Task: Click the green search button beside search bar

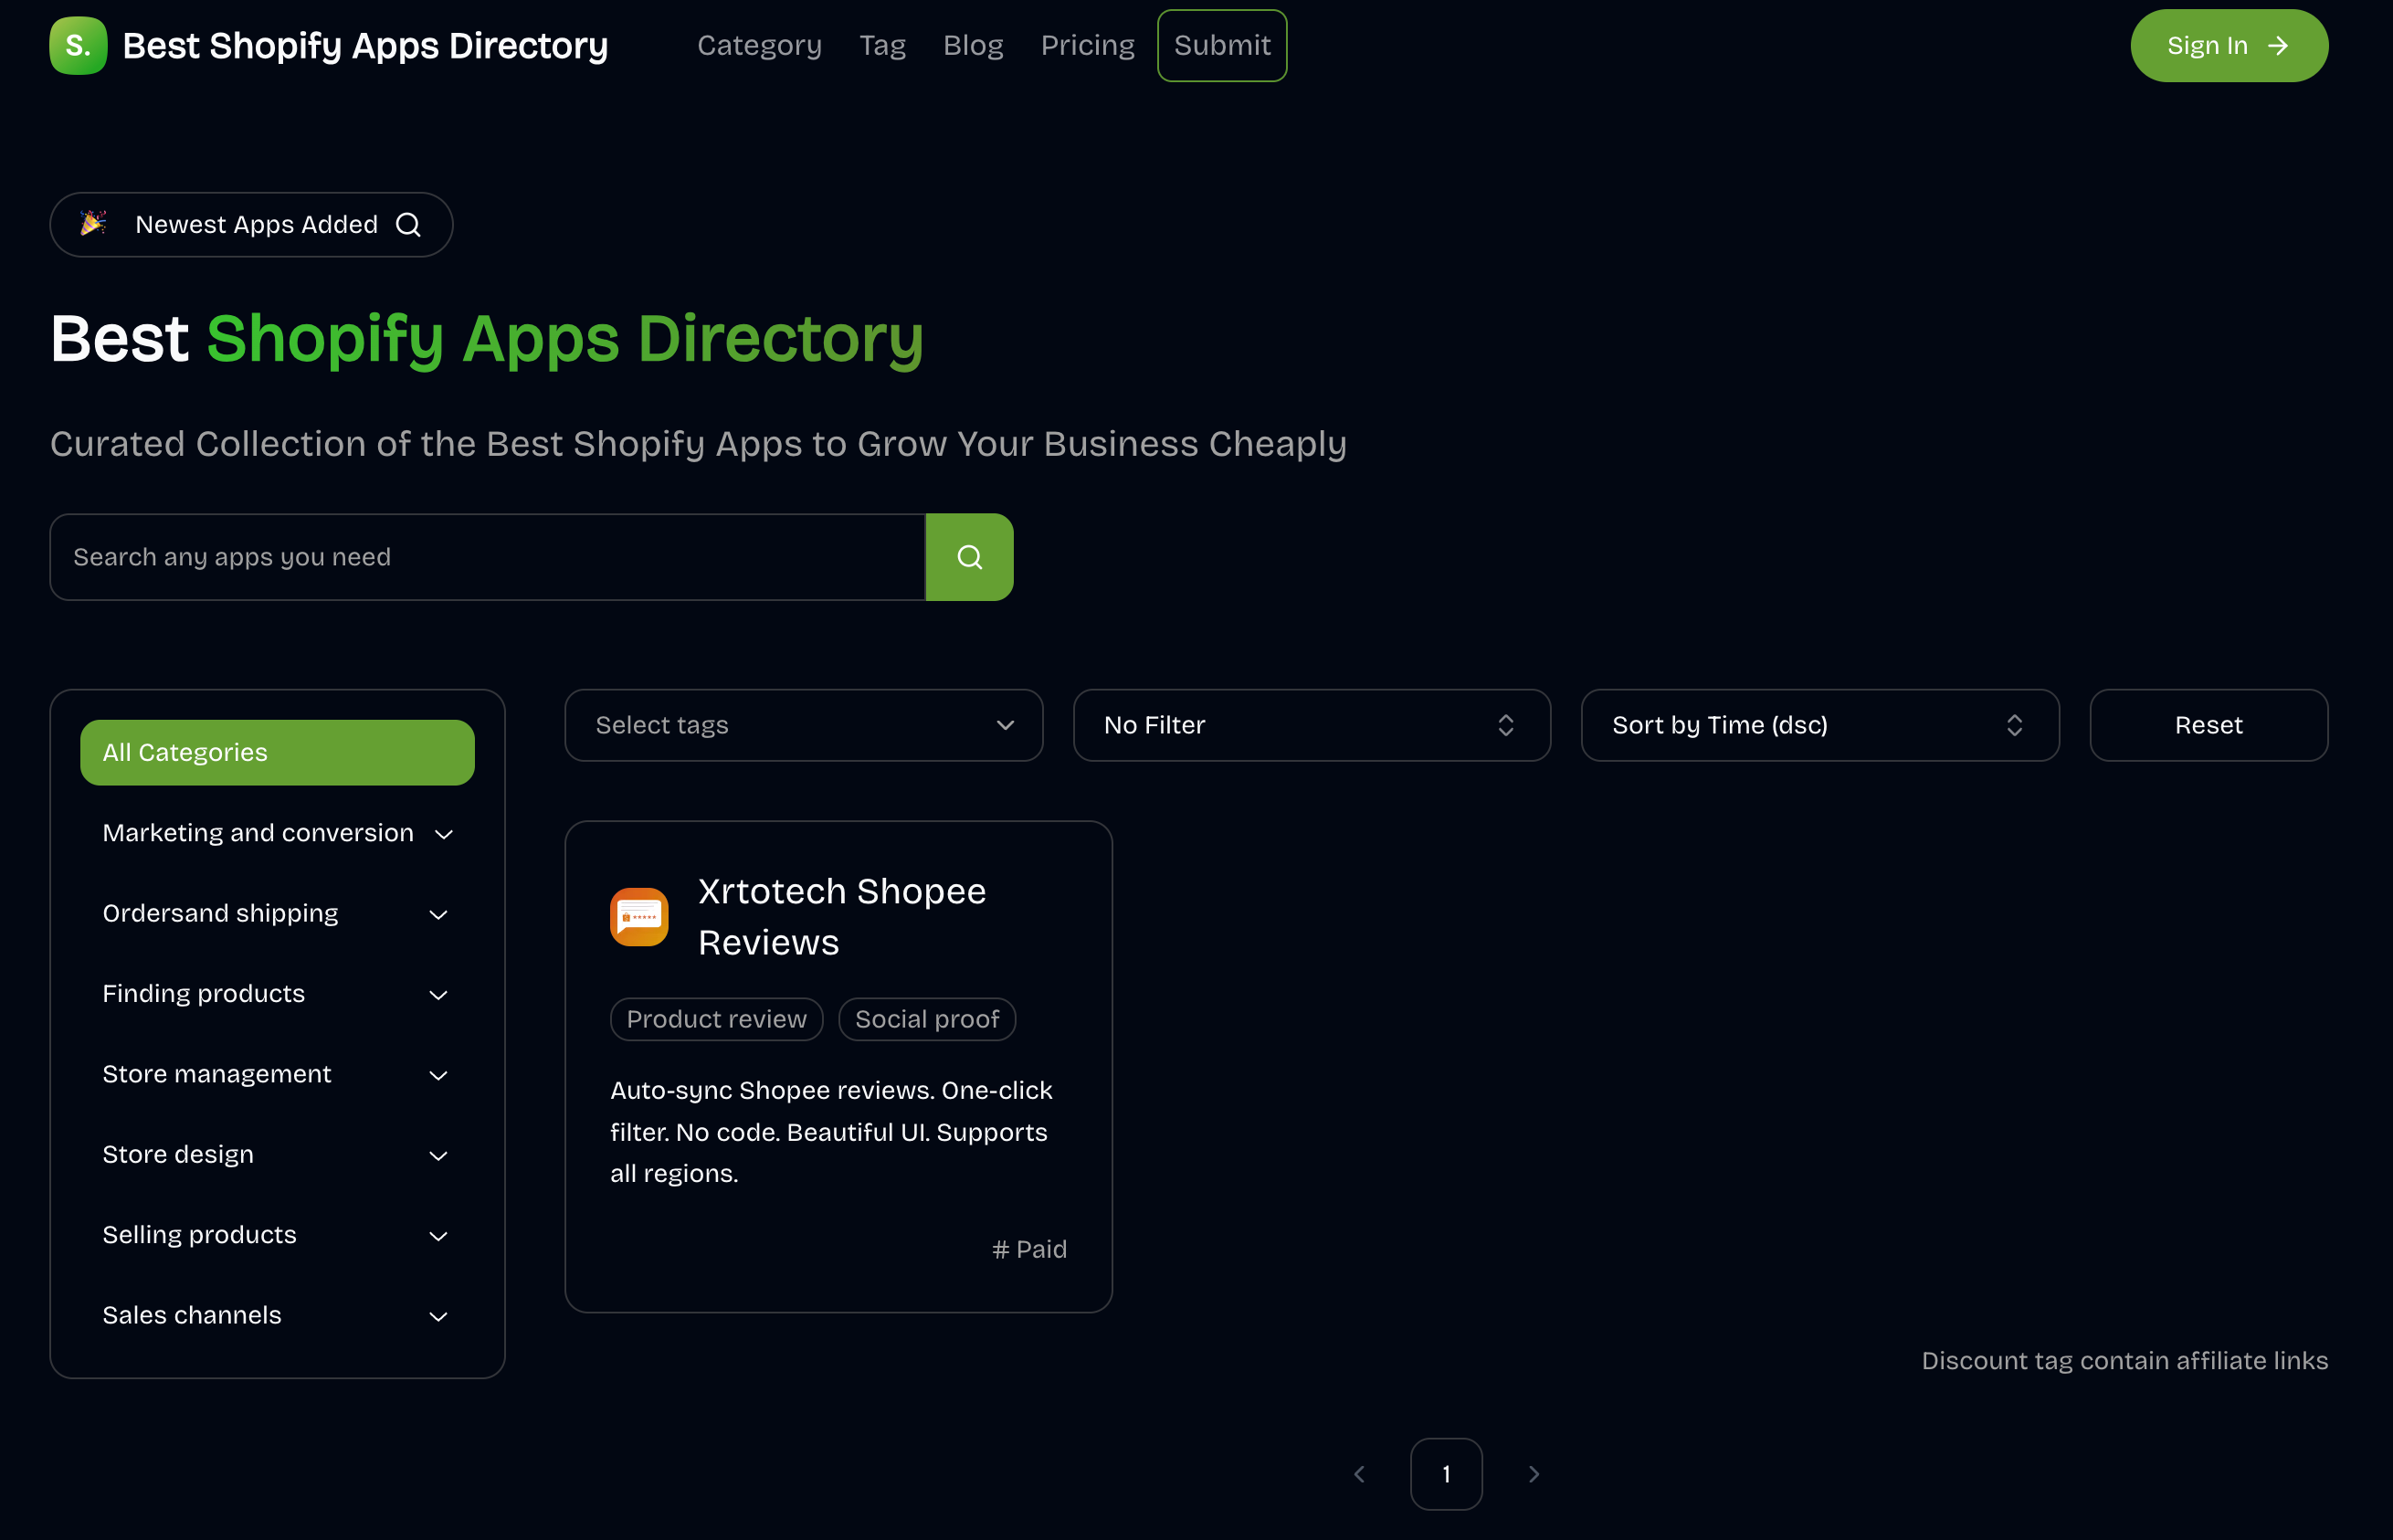Action: (x=968, y=556)
